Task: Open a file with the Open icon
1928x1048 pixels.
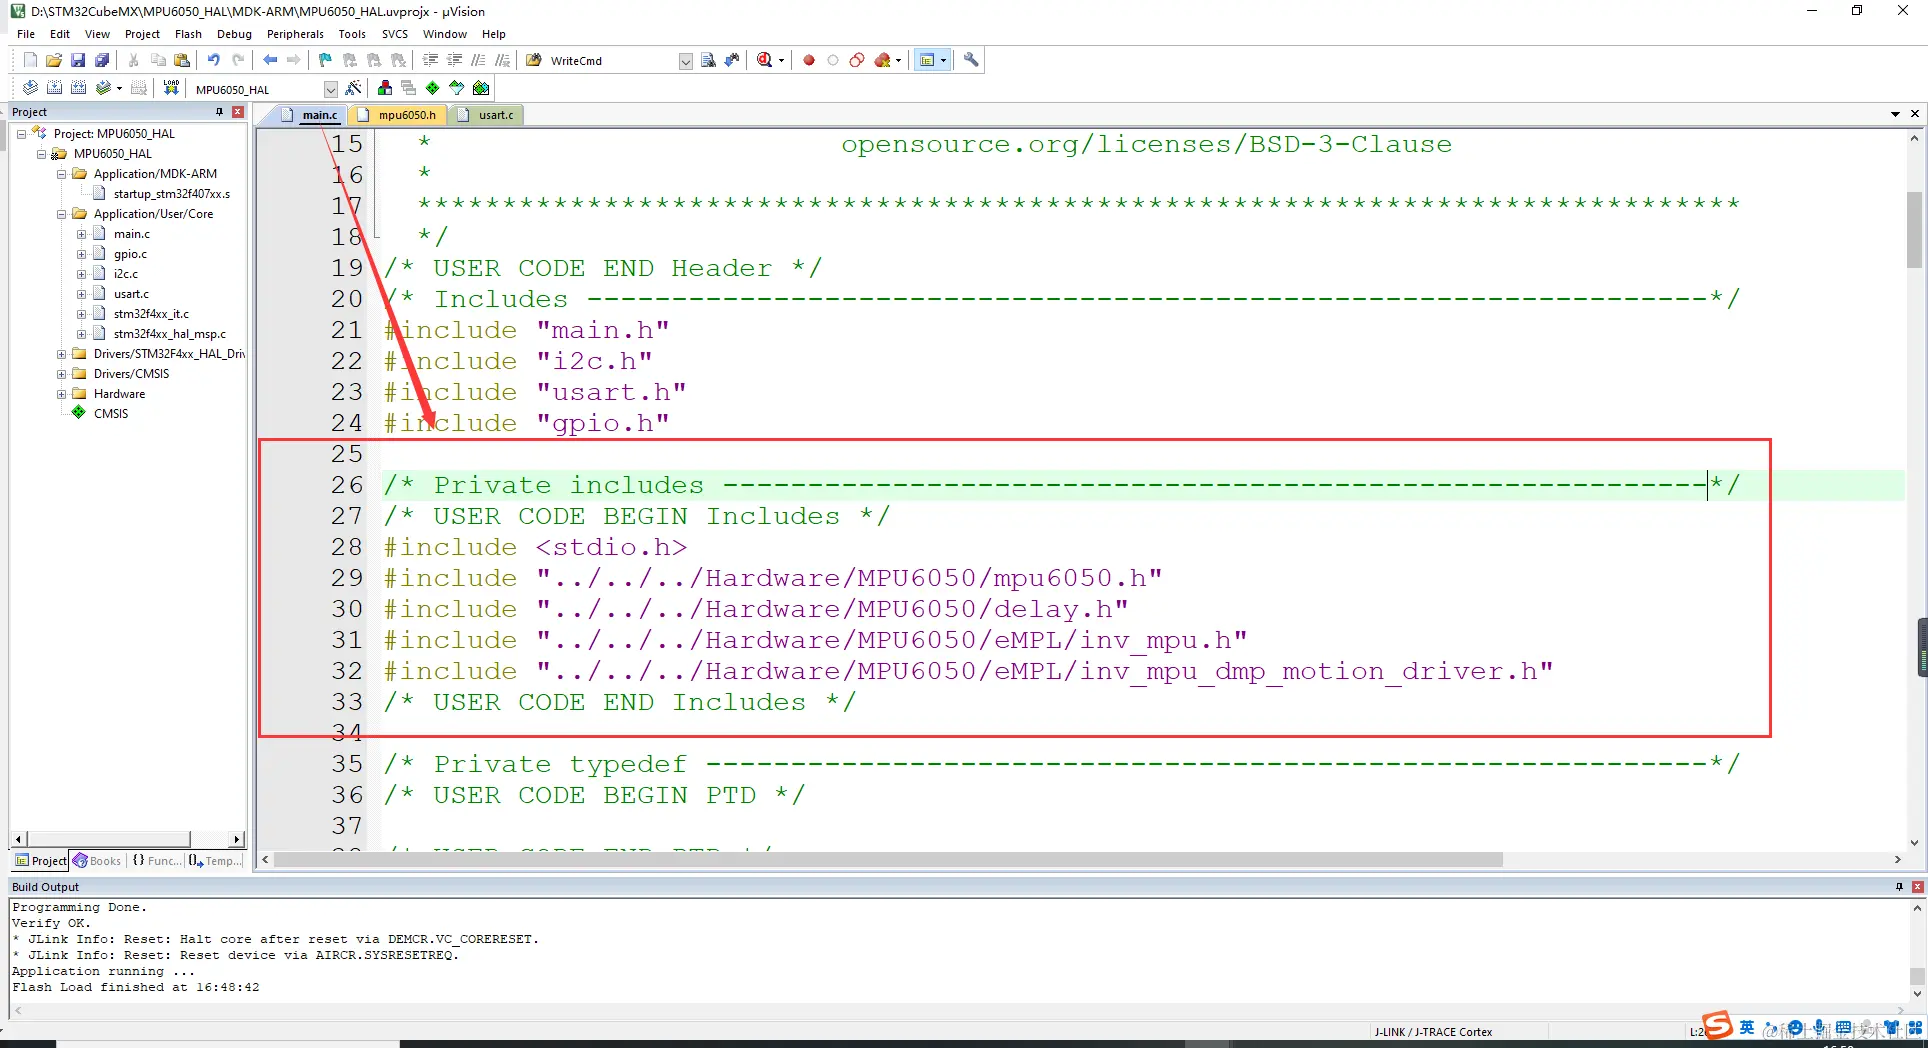Action: (x=54, y=60)
